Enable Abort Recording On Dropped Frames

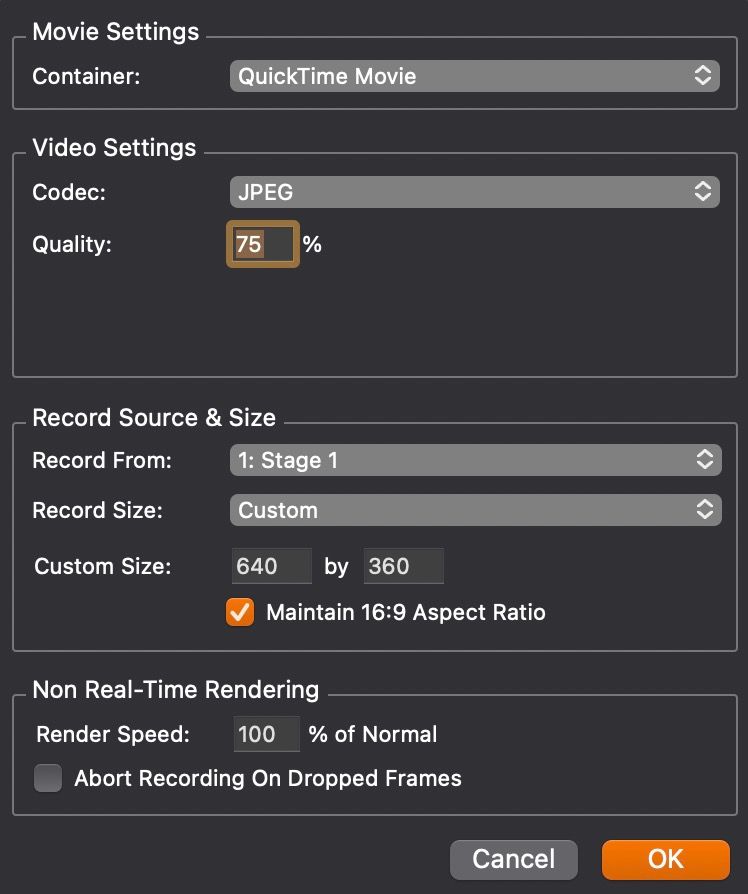tap(48, 778)
